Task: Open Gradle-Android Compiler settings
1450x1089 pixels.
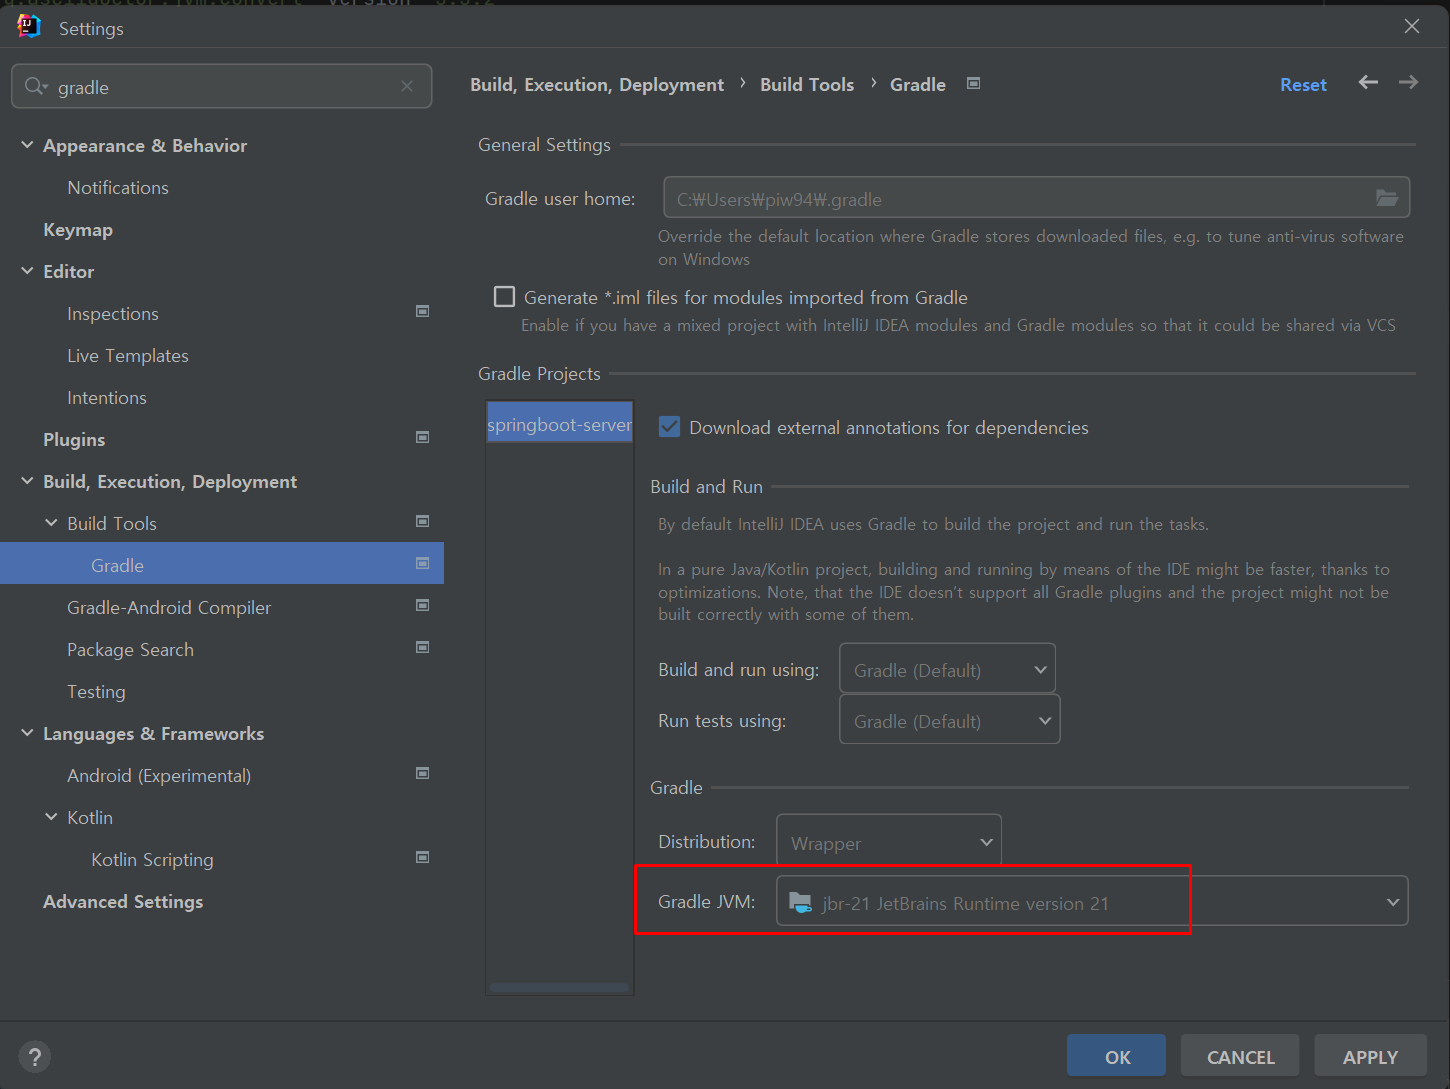Action: pyautogui.click(x=169, y=608)
